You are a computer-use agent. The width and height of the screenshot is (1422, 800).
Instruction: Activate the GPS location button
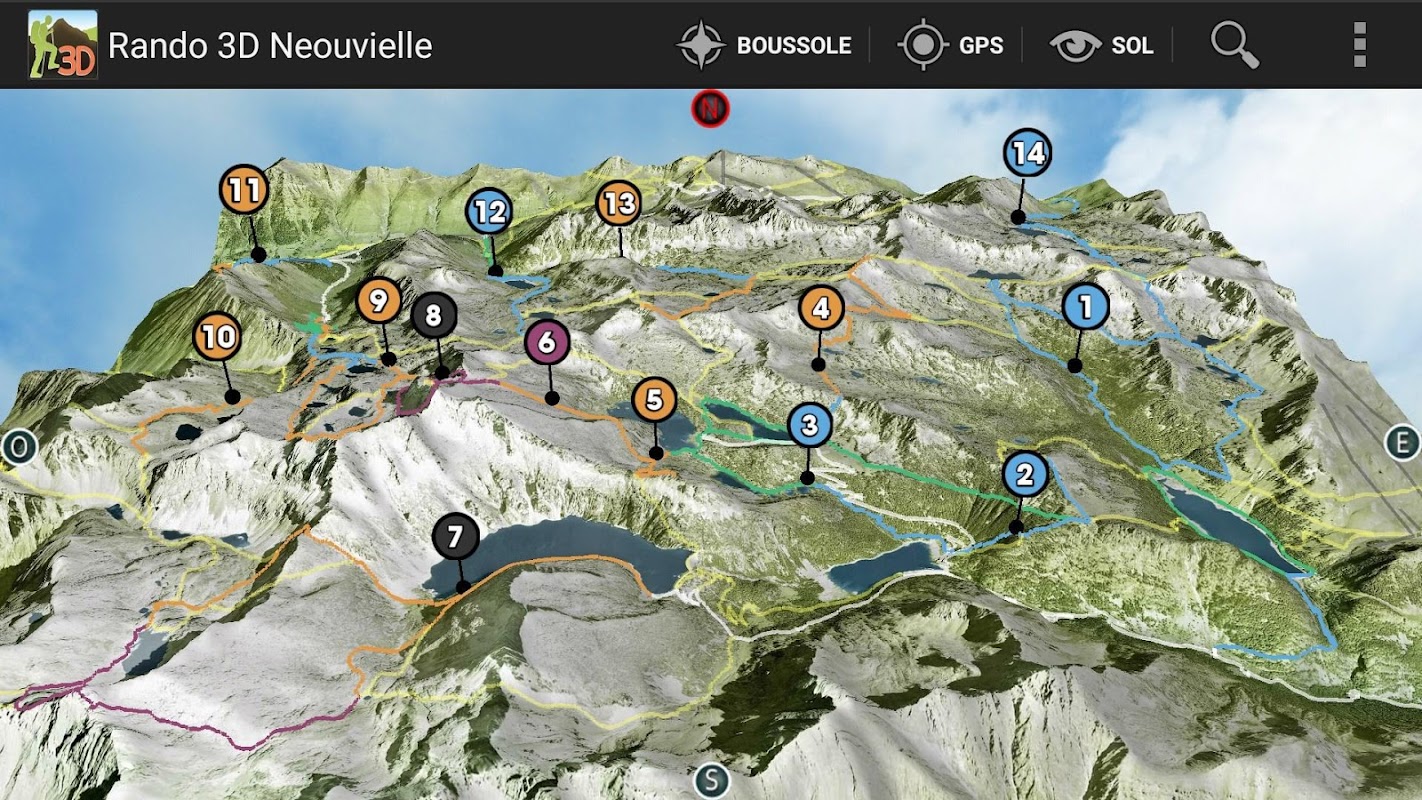click(x=950, y=45)
